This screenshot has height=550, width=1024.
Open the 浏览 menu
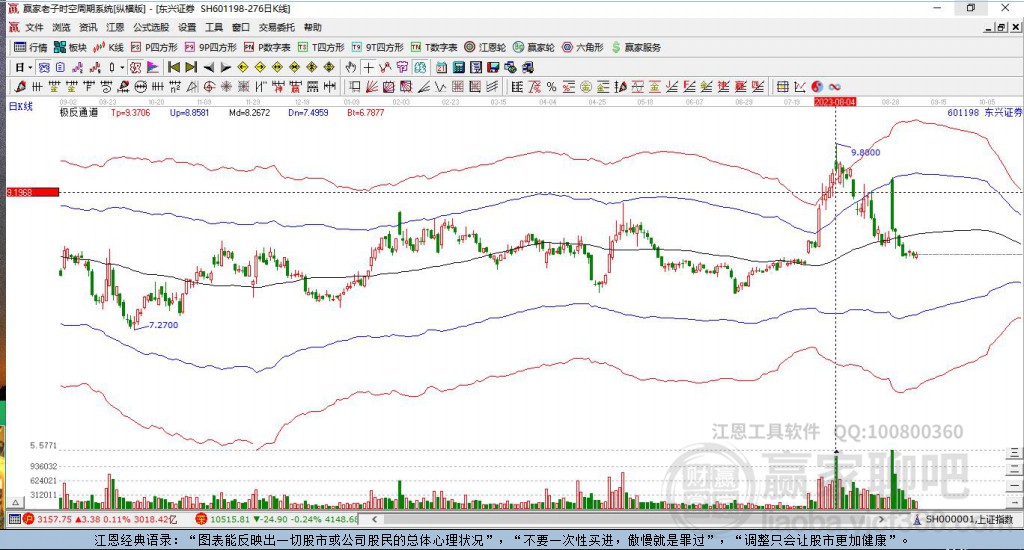pos(61,27)
